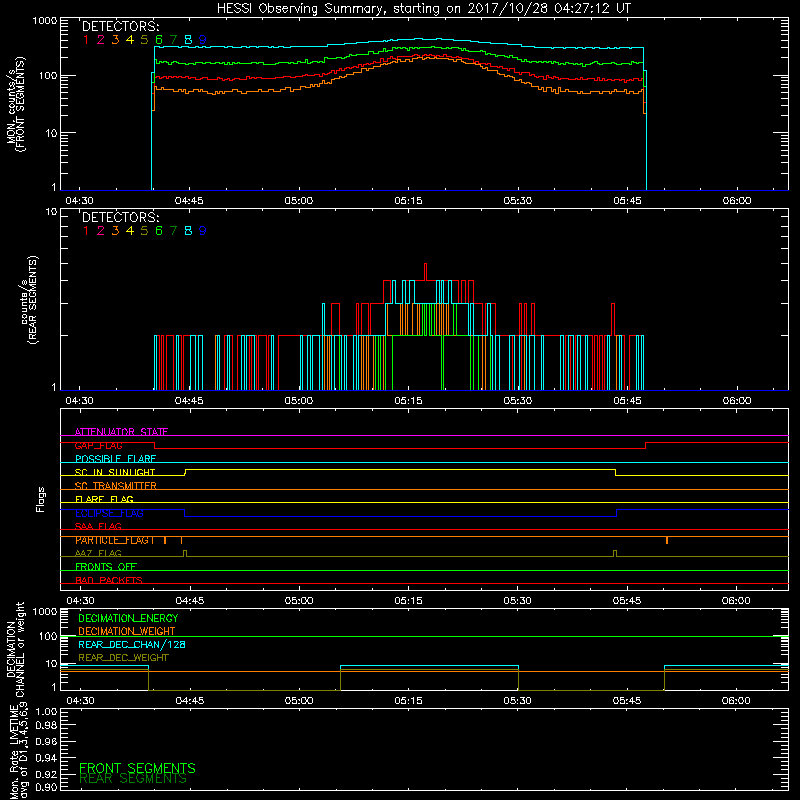Select detector 2 in rear segments legend
The image size is (800, 800).
point(101,231)
